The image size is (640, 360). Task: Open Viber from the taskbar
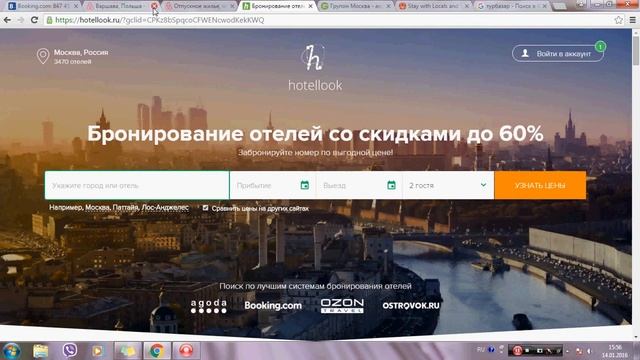69,351
